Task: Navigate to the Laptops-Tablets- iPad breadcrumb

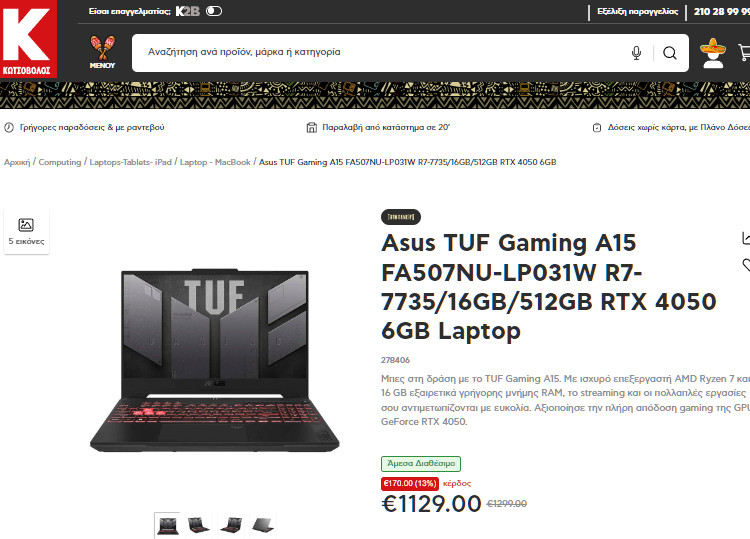Action: click(x=131, y=162)
